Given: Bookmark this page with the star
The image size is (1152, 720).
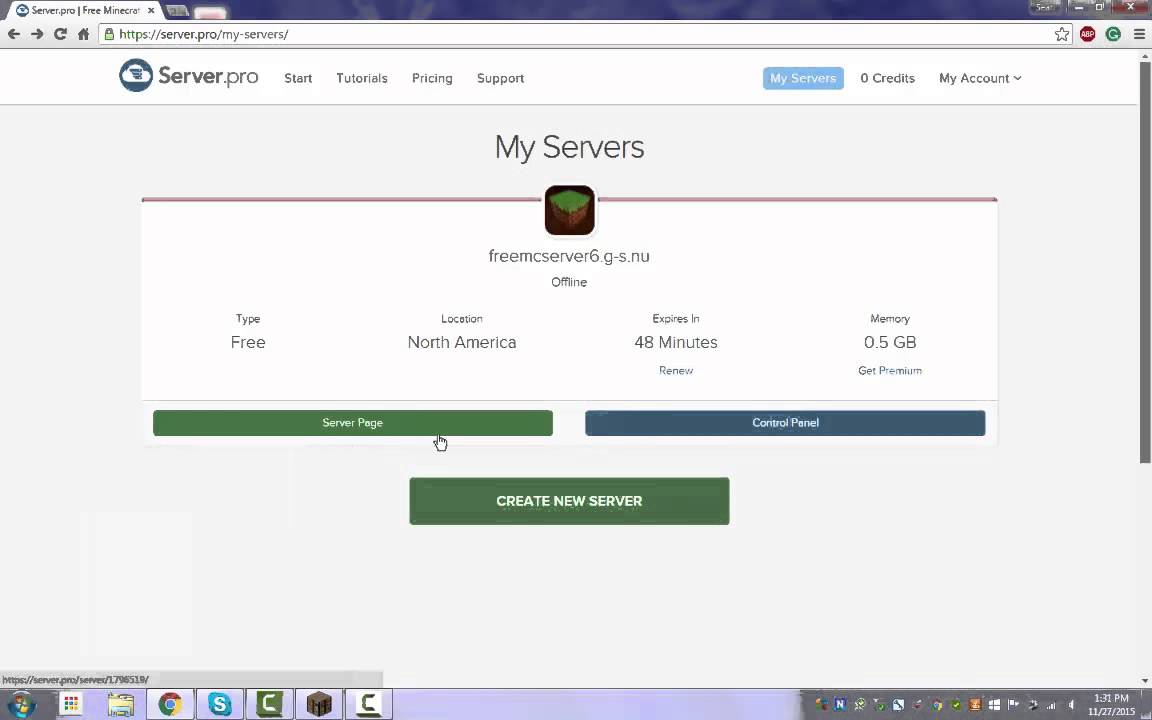Looking at the screenshot, I should click(x=1062, y=34).
